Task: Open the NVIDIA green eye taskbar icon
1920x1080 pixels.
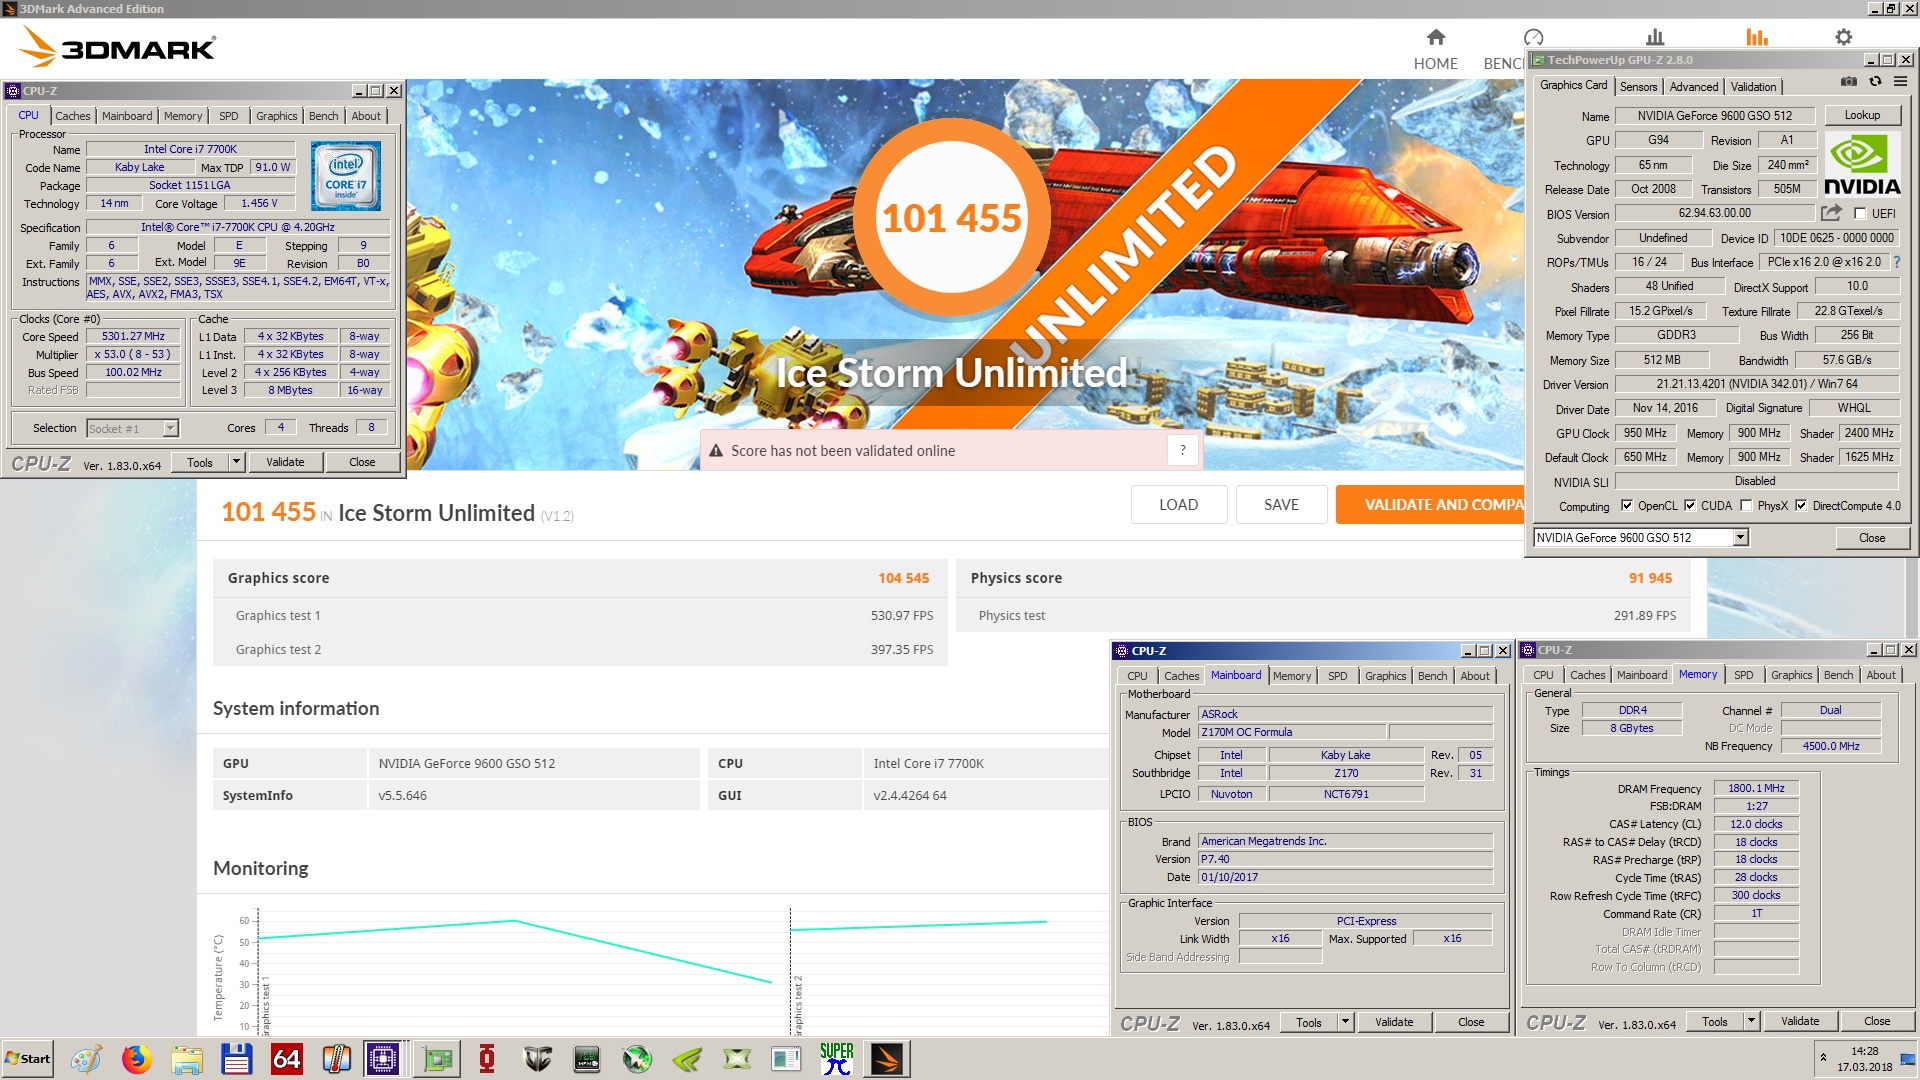Action: click(687, 1058)
